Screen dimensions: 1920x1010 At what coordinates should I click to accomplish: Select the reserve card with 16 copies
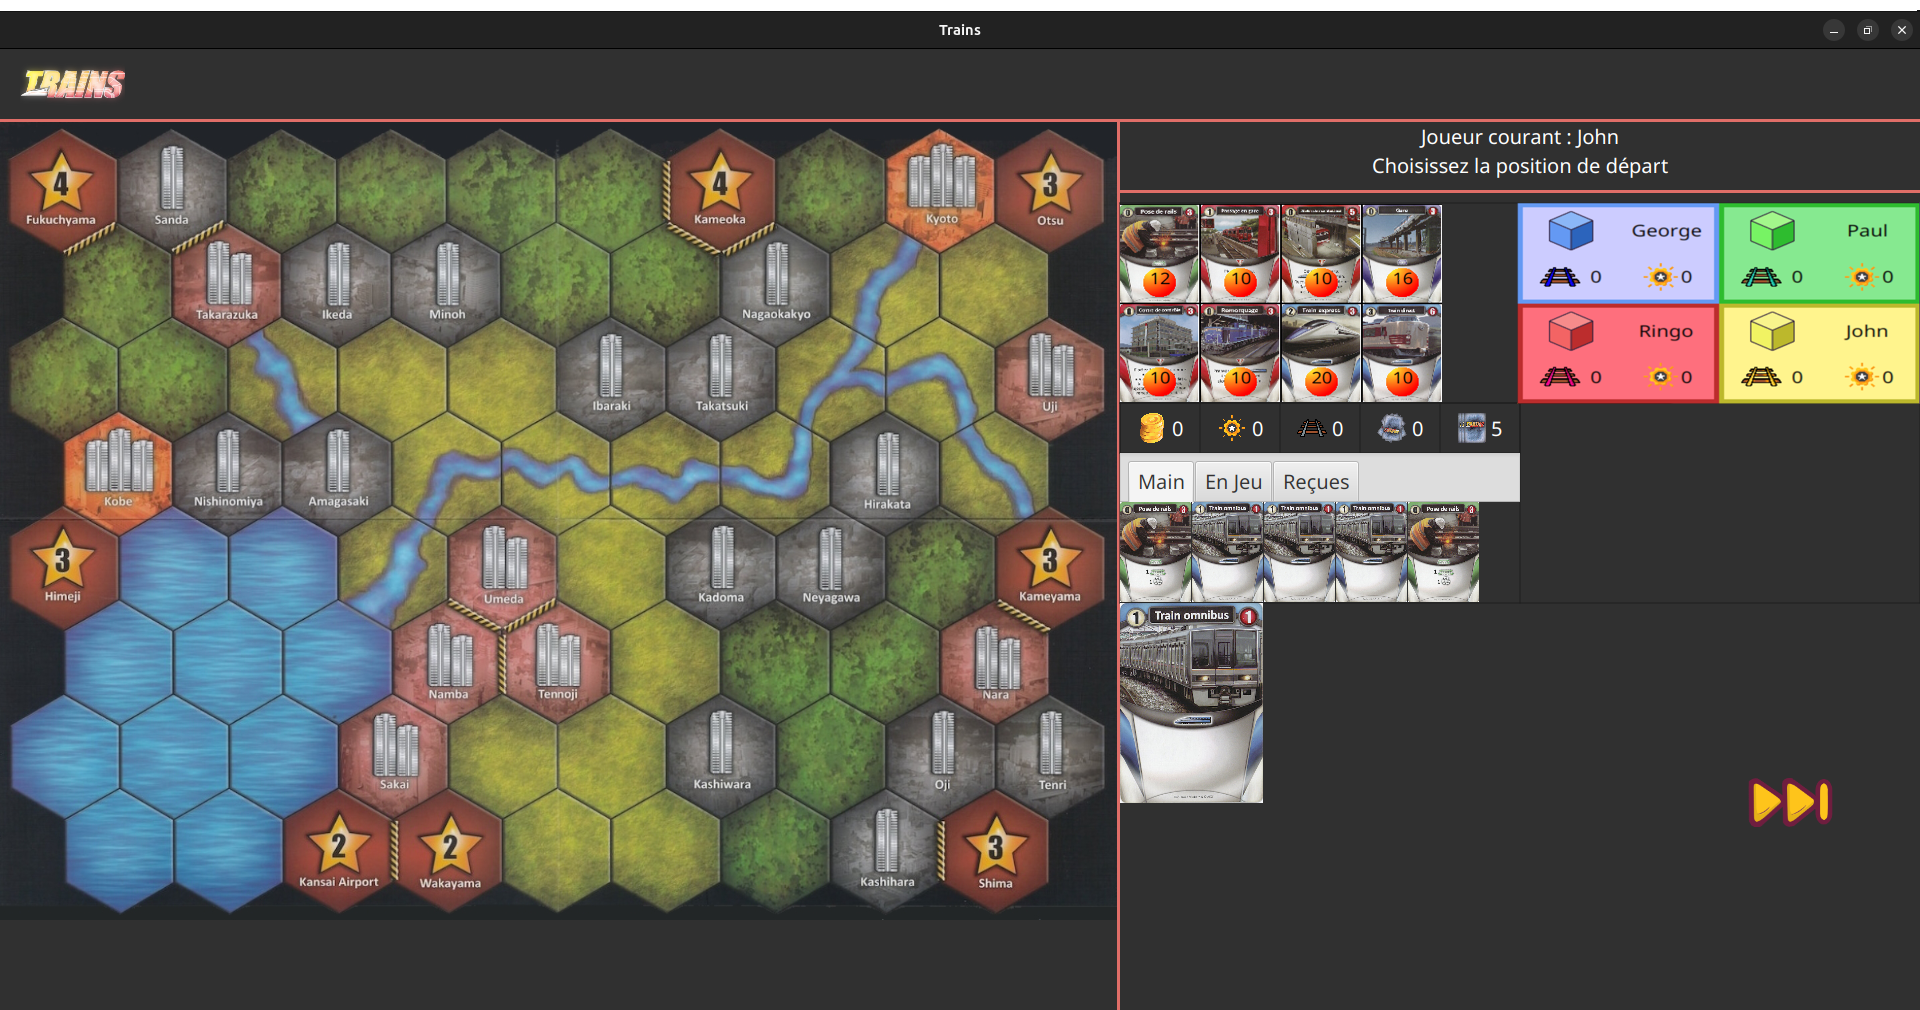click(1402, 254)
